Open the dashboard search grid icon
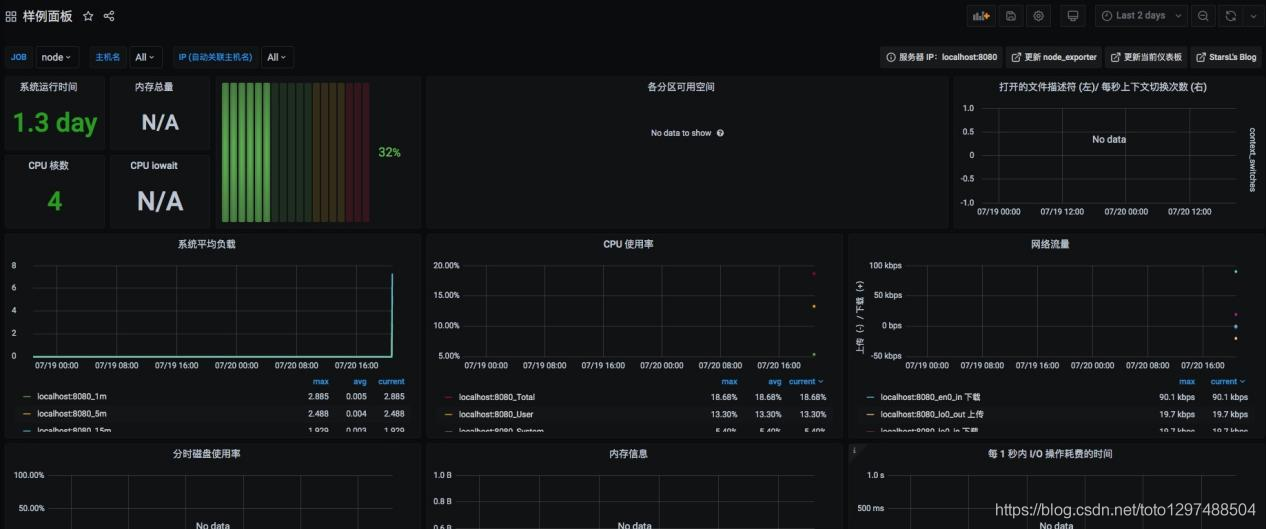The image size is (1266, 529). (x=11, y=16)
